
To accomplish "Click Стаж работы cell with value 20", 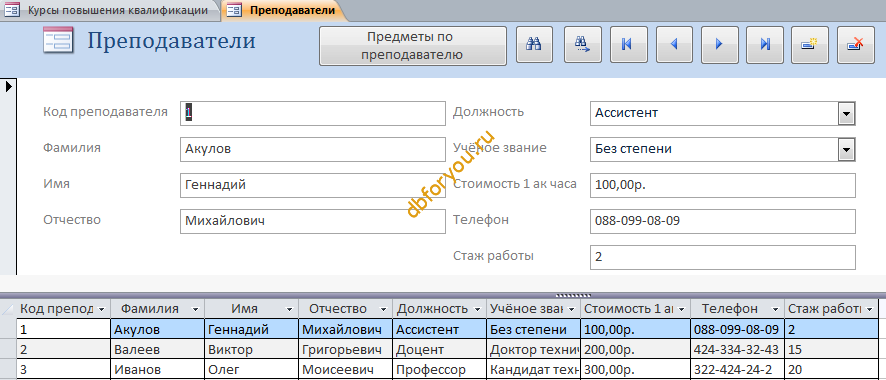I will pos(831,370).
